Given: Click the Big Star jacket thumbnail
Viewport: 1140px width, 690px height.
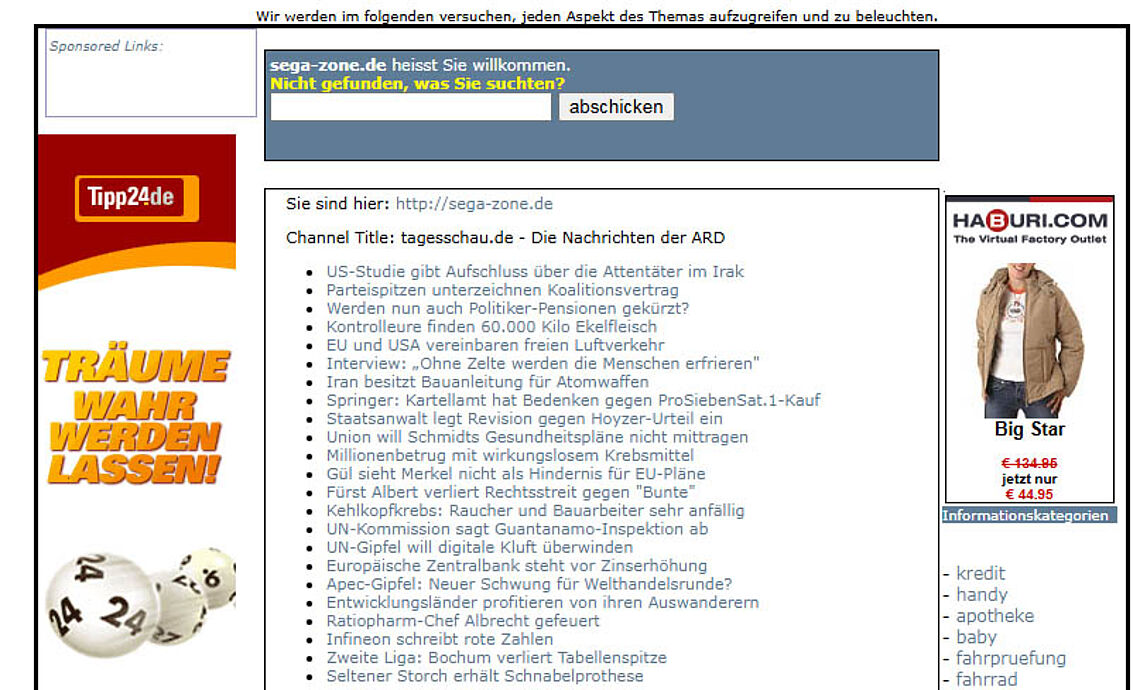Looking at the screenshot, I should [1029, 340].
